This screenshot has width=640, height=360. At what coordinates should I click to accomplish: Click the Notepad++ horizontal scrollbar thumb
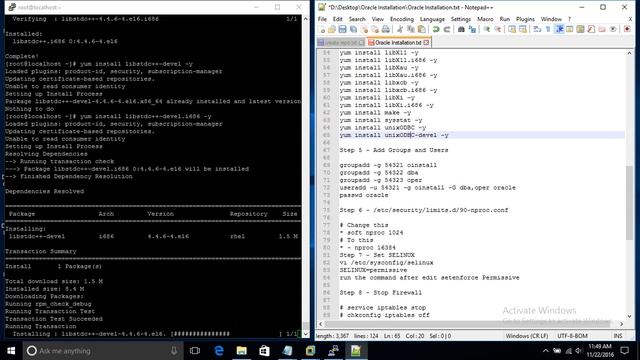tap(467, 324)
